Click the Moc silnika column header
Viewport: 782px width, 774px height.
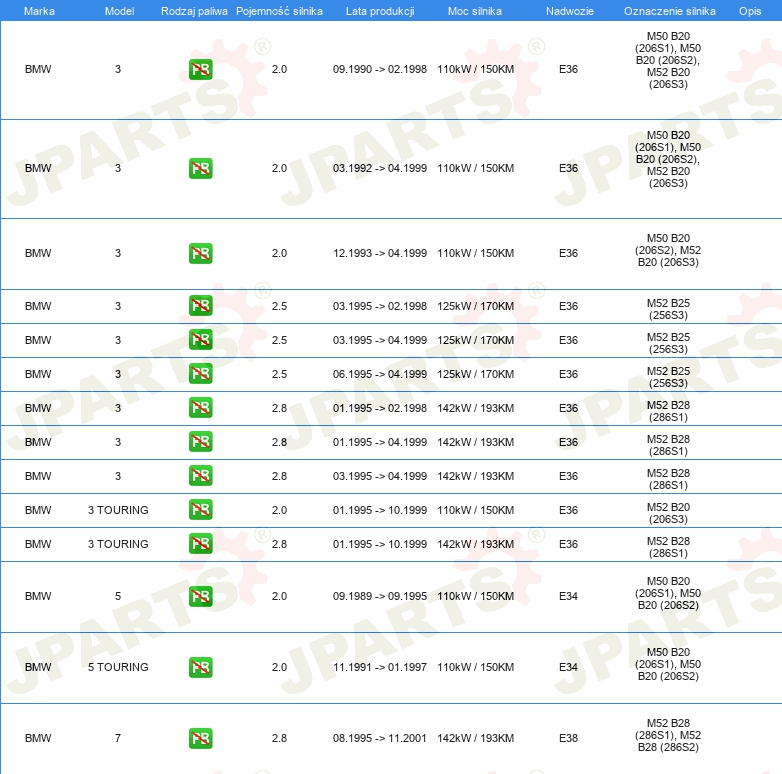click(x=474, y=11)
